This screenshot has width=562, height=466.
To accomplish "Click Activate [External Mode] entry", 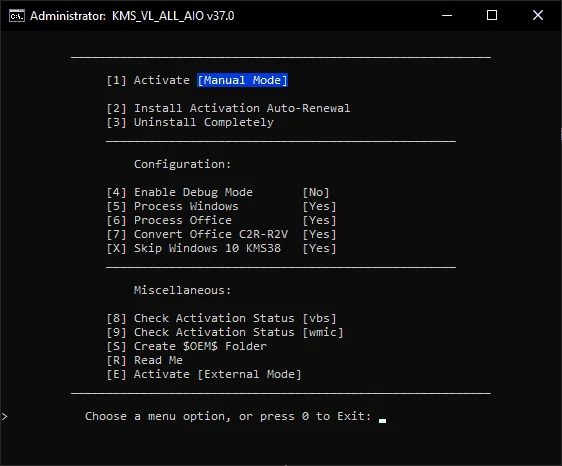I will coord(204,374).
